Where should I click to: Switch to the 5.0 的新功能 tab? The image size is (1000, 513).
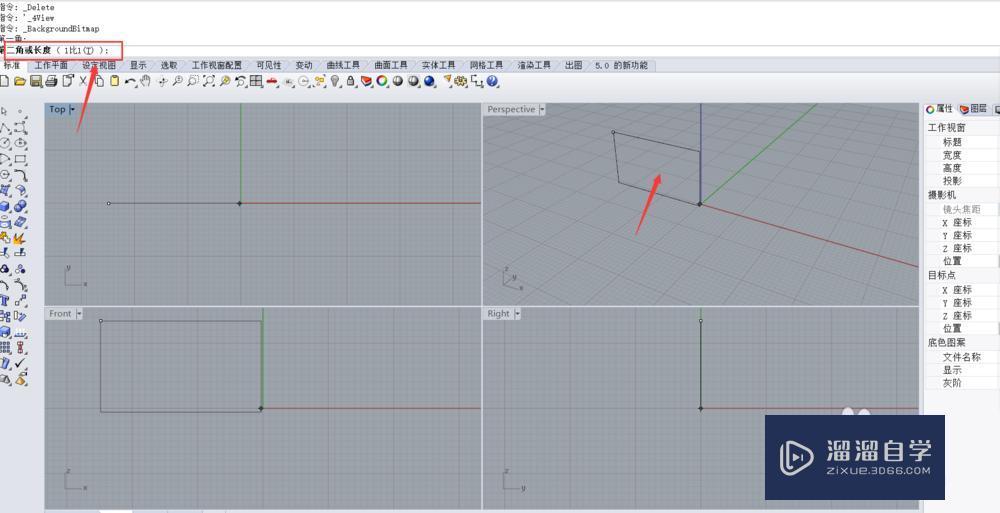point(621,65)
